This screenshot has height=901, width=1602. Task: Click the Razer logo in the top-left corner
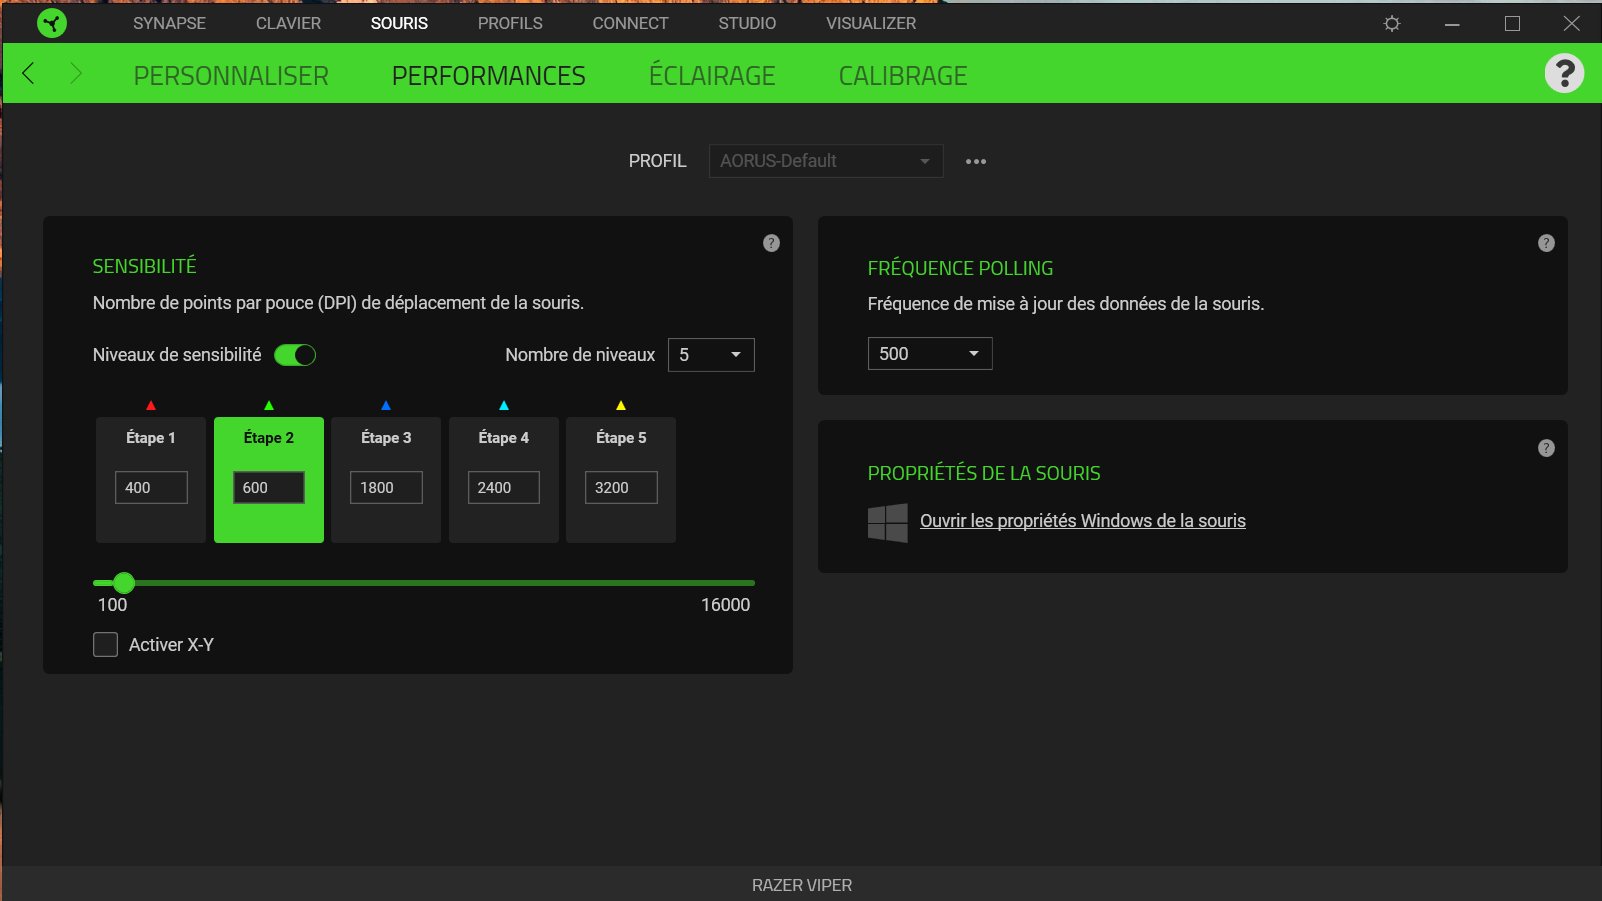(x=51, y=22)
